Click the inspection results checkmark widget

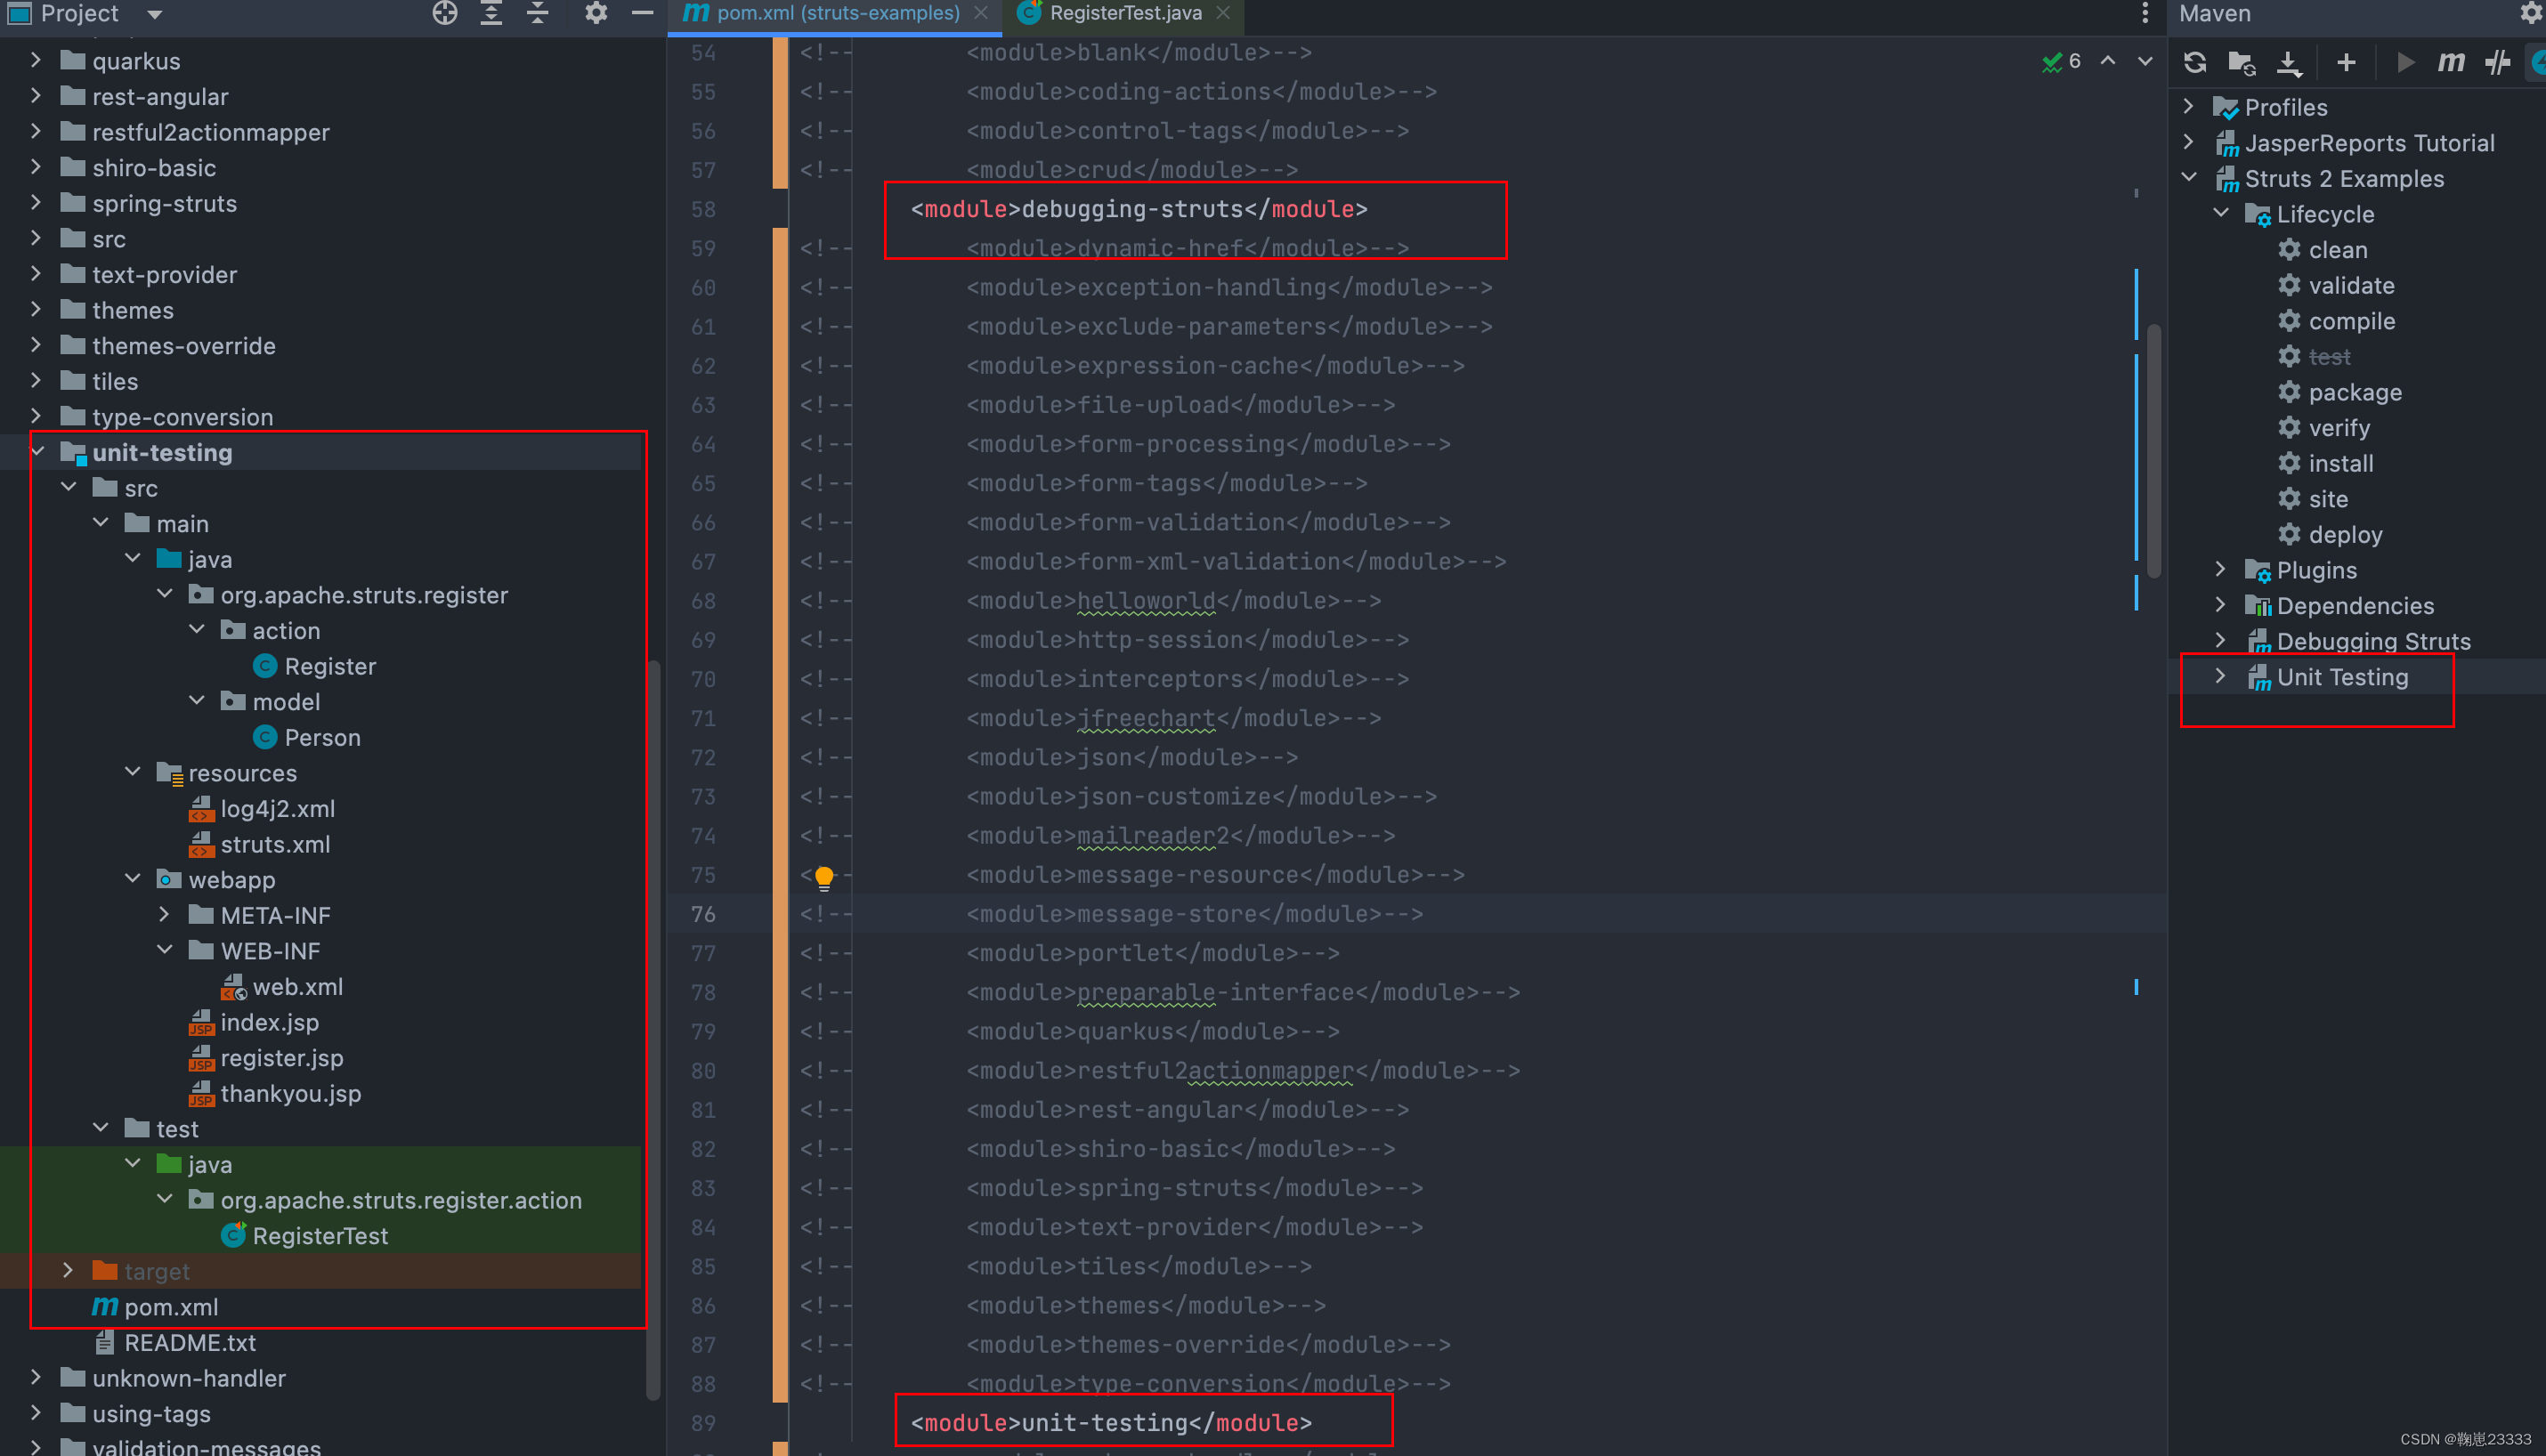(2061, 62)
